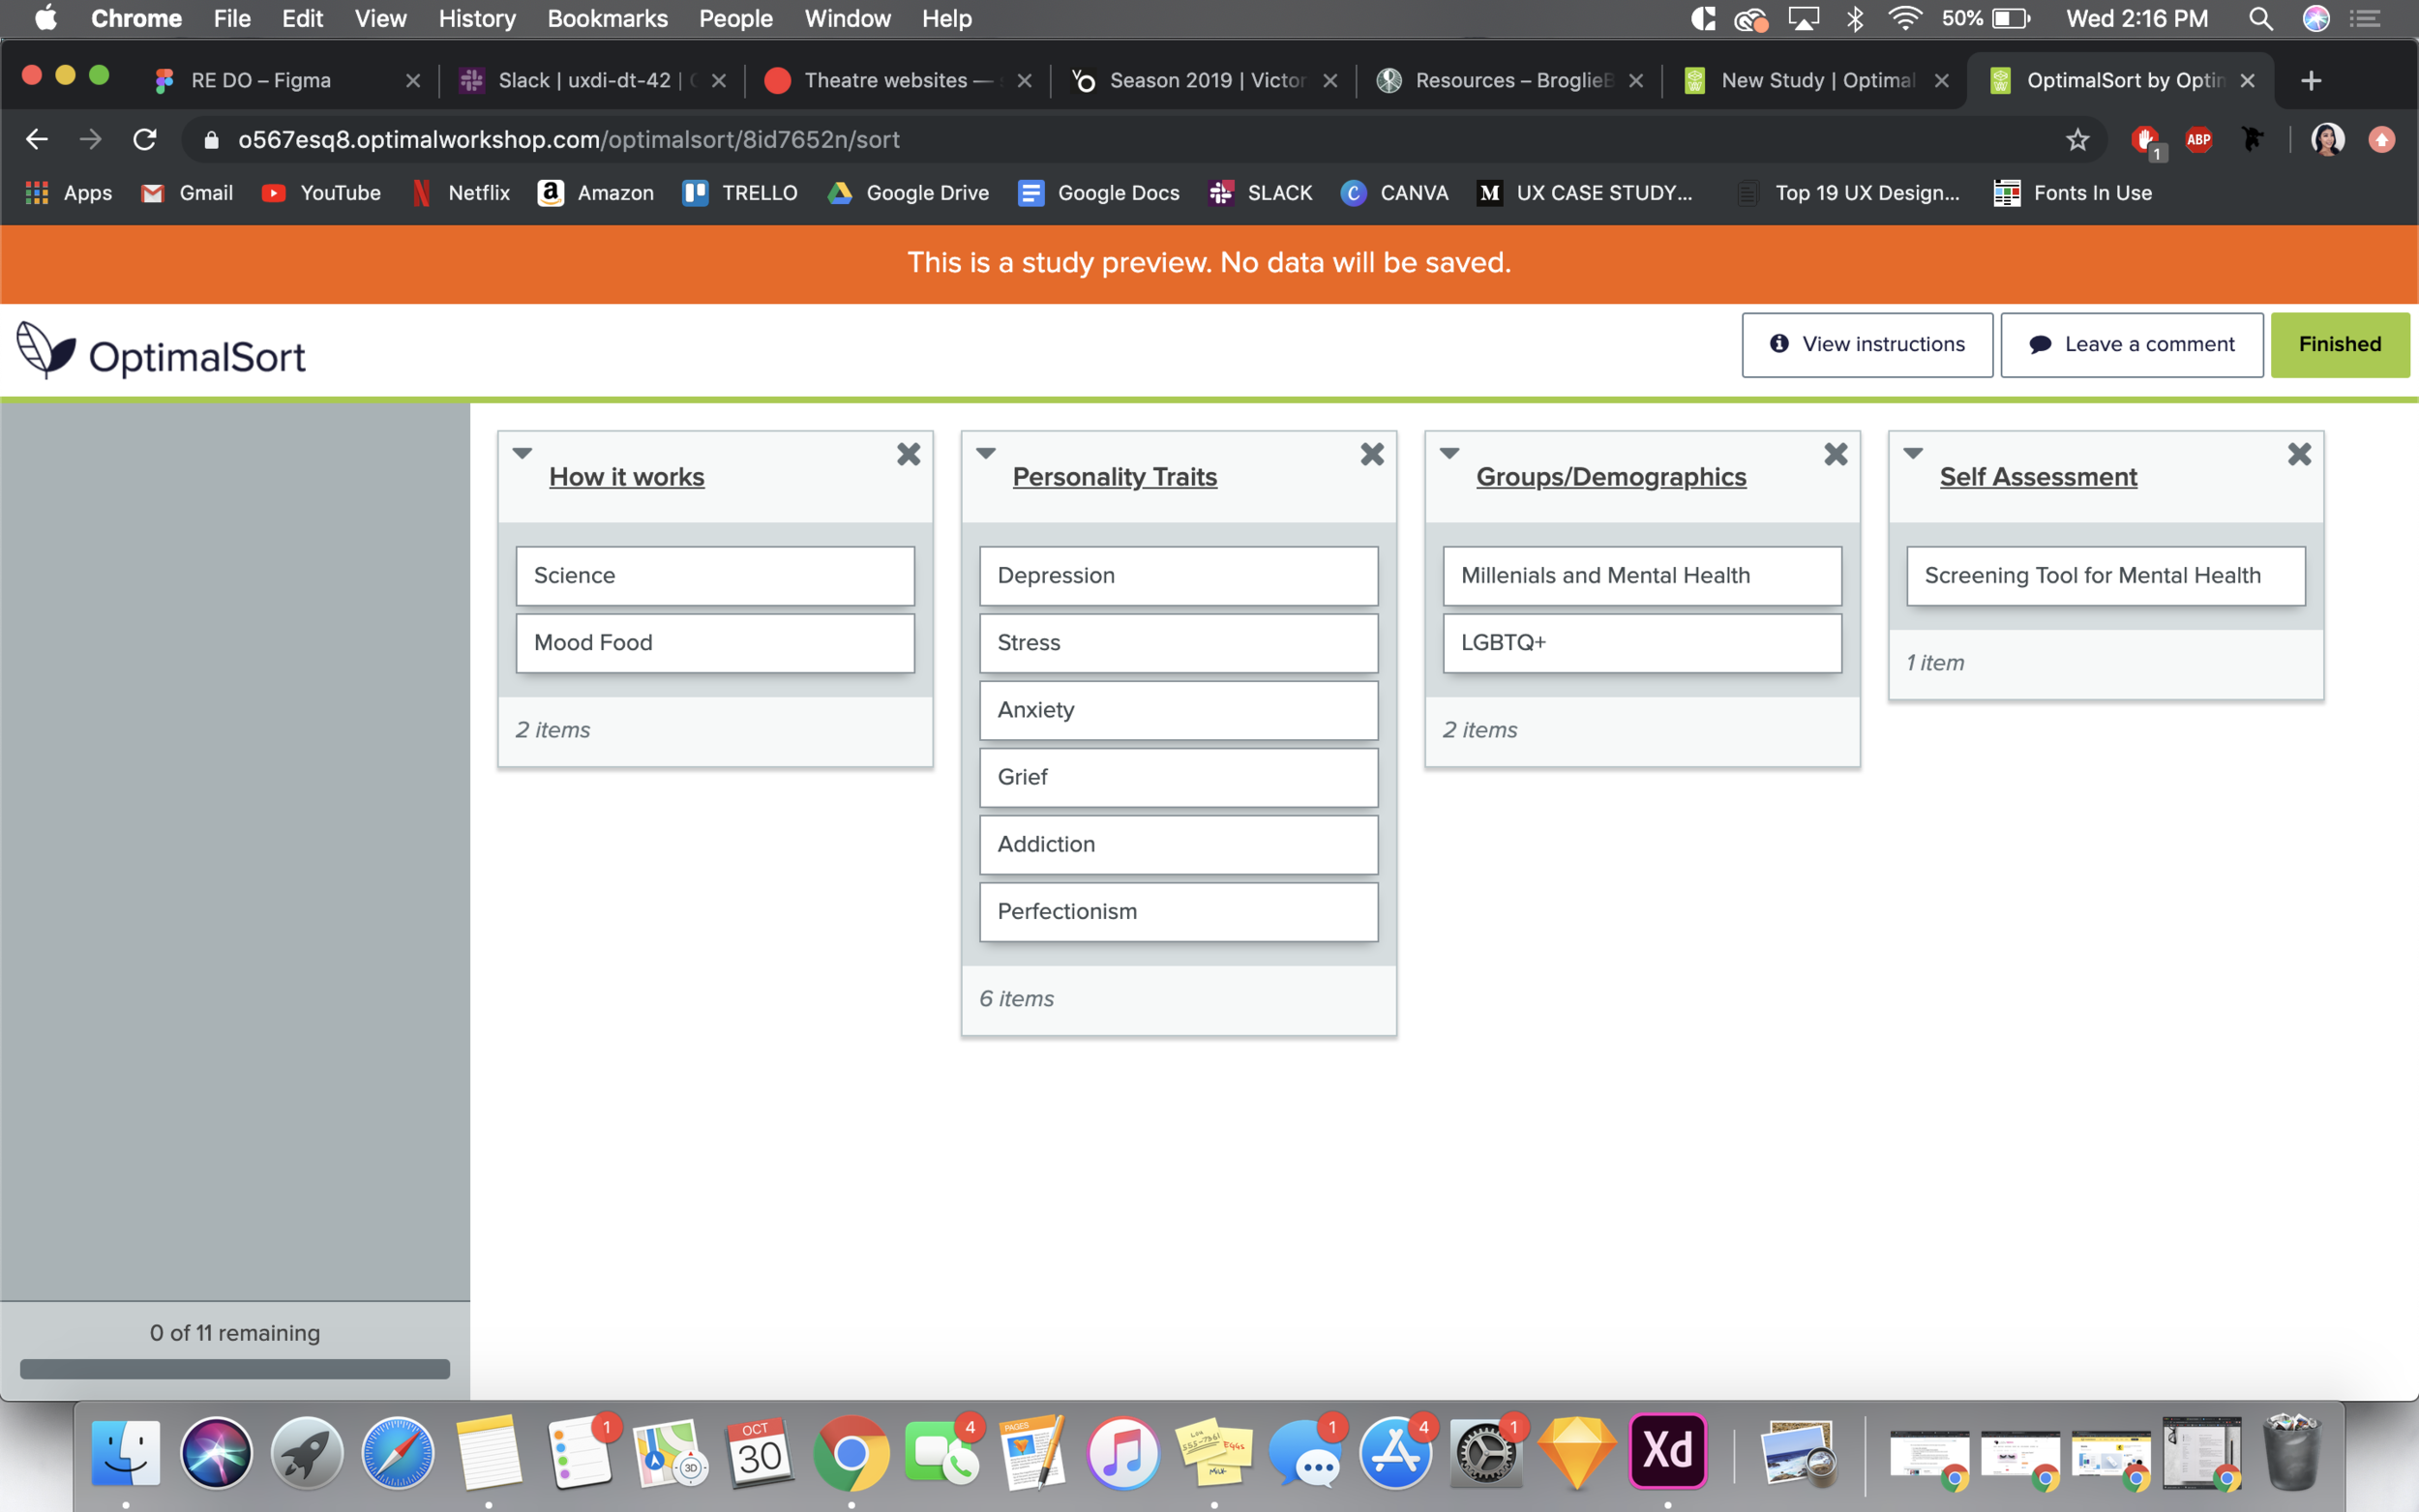2419x1512 pixels.
Task: Delete the How it works category
Action: (x=908, y=455)
